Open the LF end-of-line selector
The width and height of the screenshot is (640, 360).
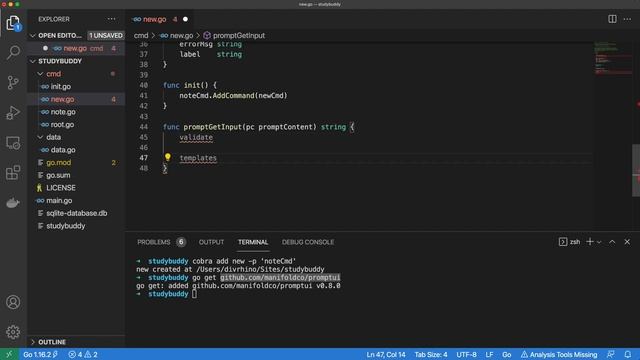tap(489, 354)
